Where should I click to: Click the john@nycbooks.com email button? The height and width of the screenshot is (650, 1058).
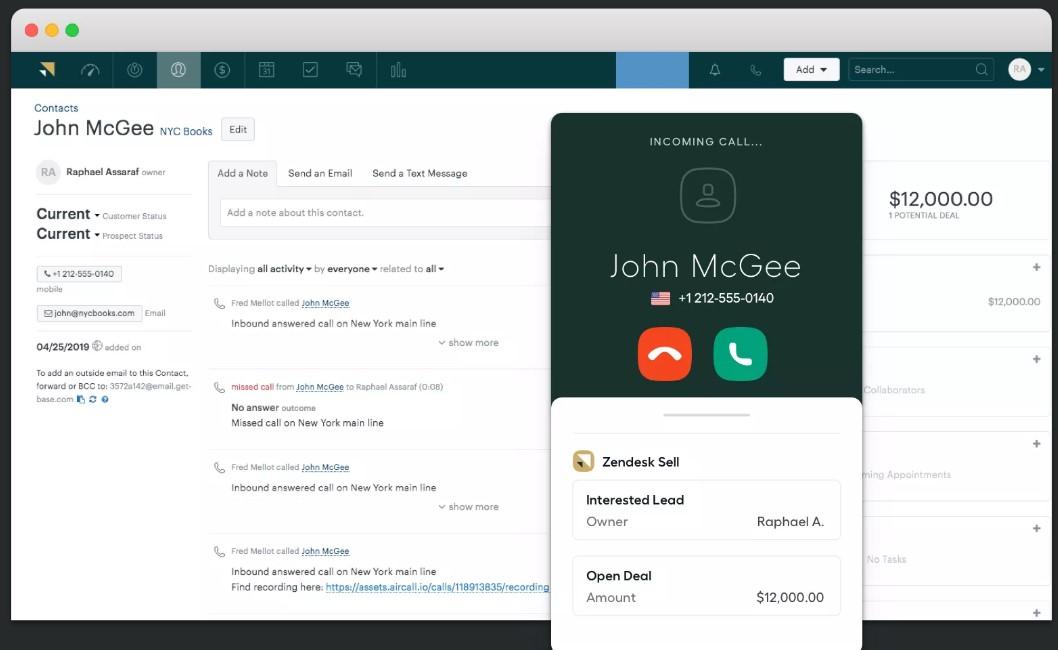(x=89, y=313)
